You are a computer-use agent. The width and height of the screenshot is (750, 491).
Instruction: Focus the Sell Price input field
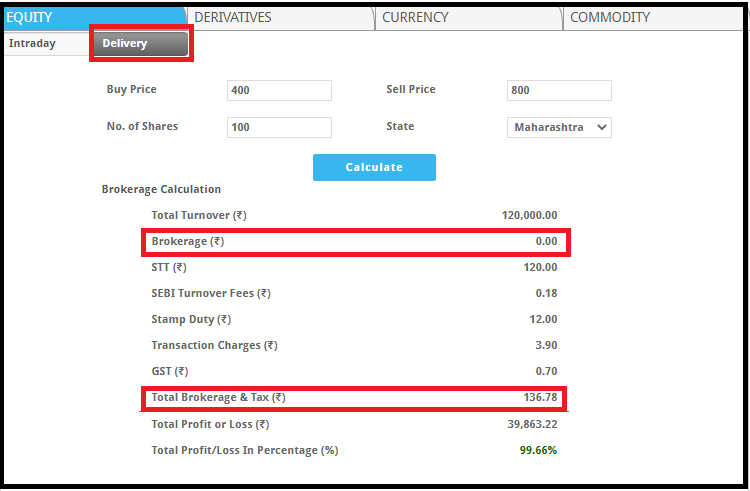[x=559, y=90]
